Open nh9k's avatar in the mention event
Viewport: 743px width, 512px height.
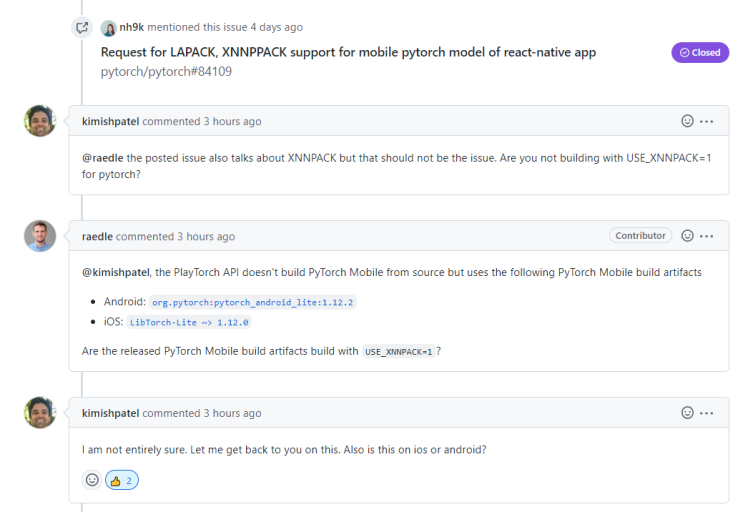click(109, 28)
